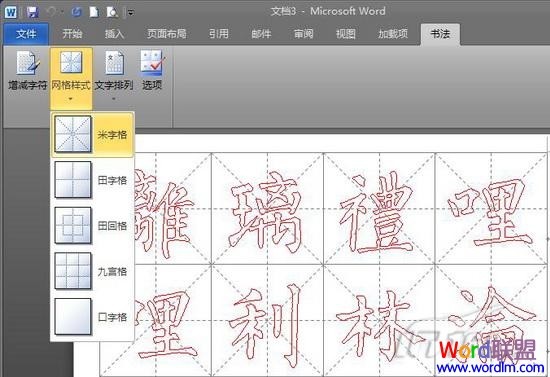Expand the 网格样式 grid style dropdown
Image resolution: width=550 pixels, height=377 pixels.
[x=71, y=79]
